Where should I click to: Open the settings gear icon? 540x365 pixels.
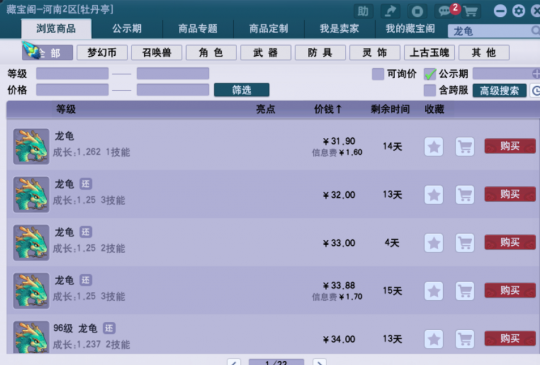pos(518,11)
